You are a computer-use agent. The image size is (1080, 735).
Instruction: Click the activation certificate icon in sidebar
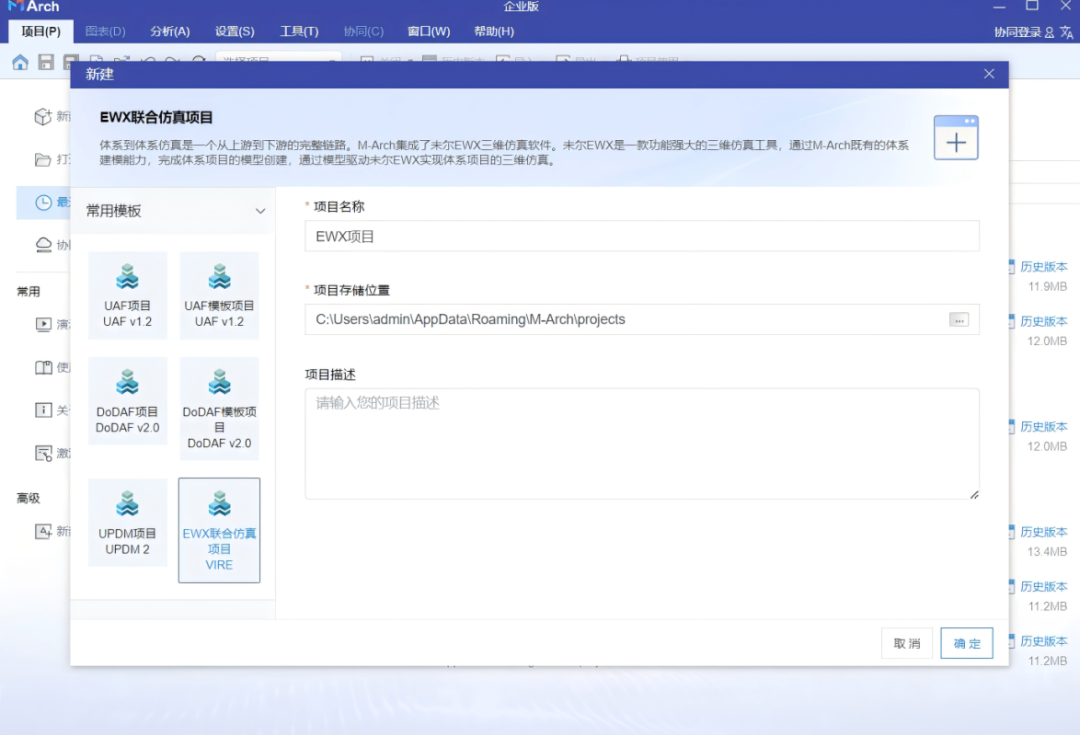click(x=43, y=453)
